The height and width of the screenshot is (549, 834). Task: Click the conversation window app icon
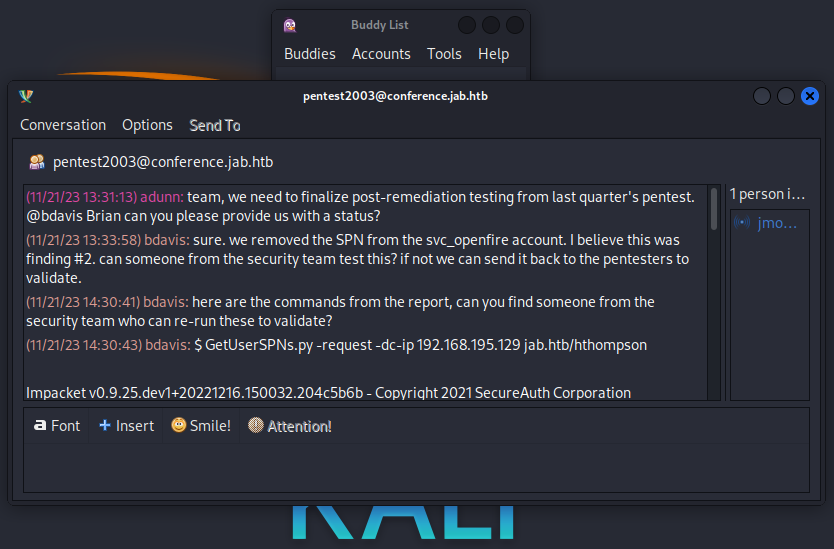[x=26, y=96]
